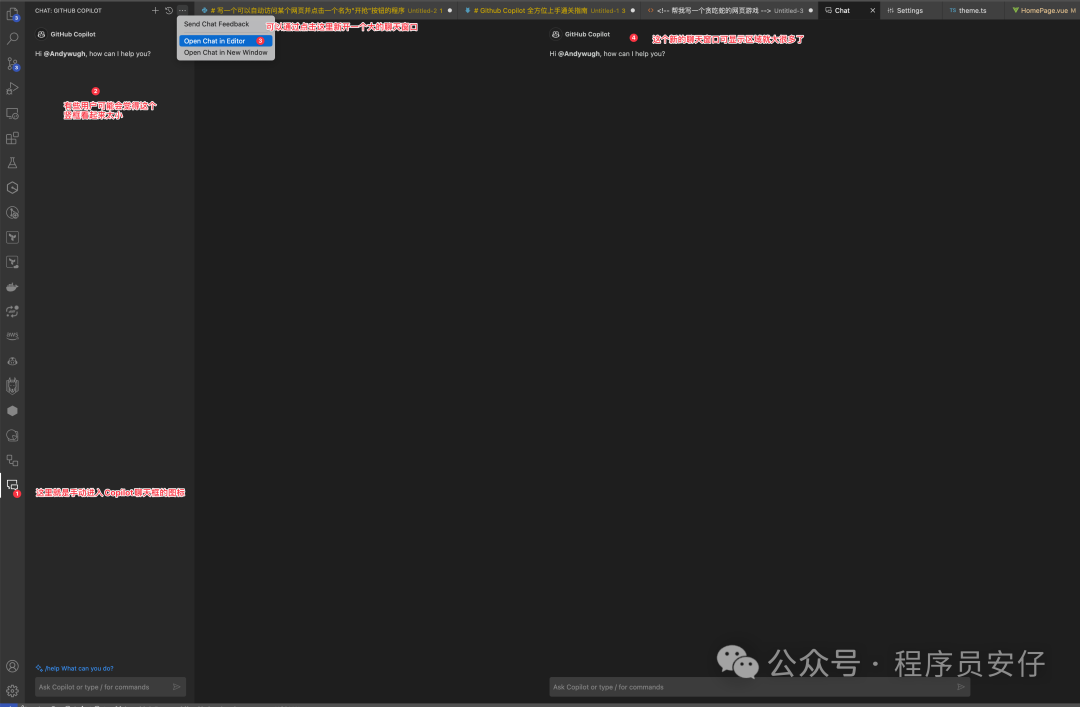The width and height of the screenshot is (1080, 707).
Task: Open chat panel more actions ellipsis
Action: coord(183,10)
